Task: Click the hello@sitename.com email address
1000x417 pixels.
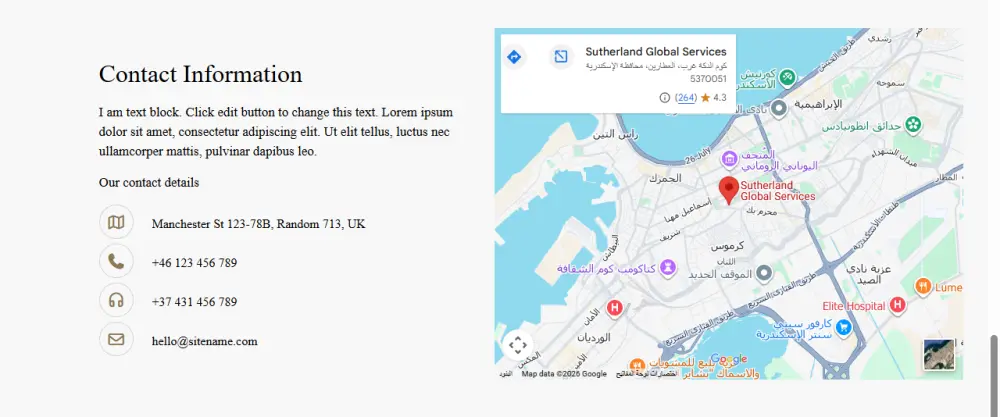Action: [x=205, y=341]
